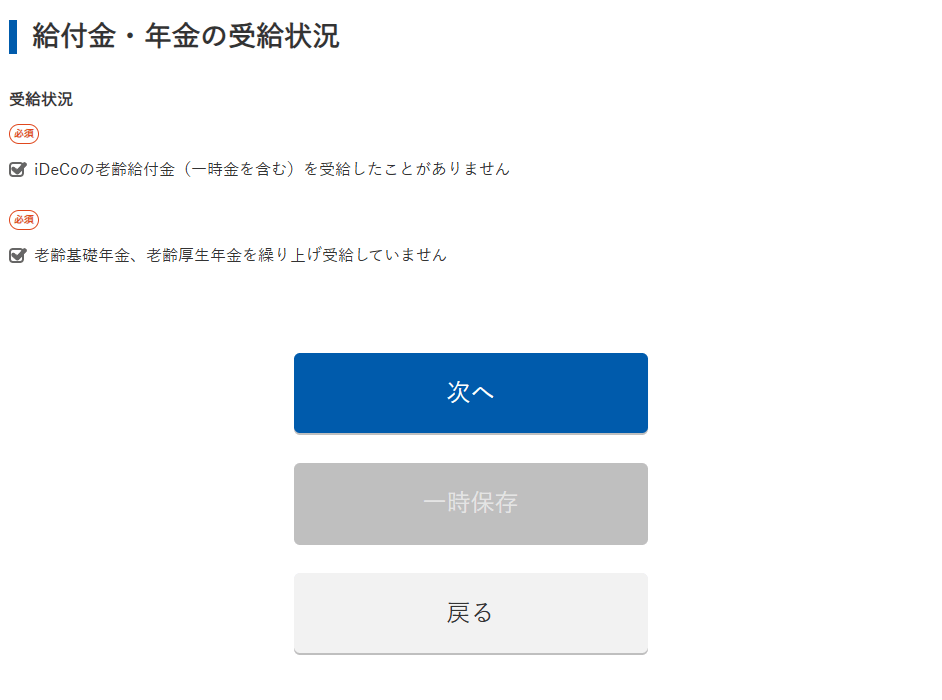Click 年金の受給状況 portion of heading

(x=242, y=37)
